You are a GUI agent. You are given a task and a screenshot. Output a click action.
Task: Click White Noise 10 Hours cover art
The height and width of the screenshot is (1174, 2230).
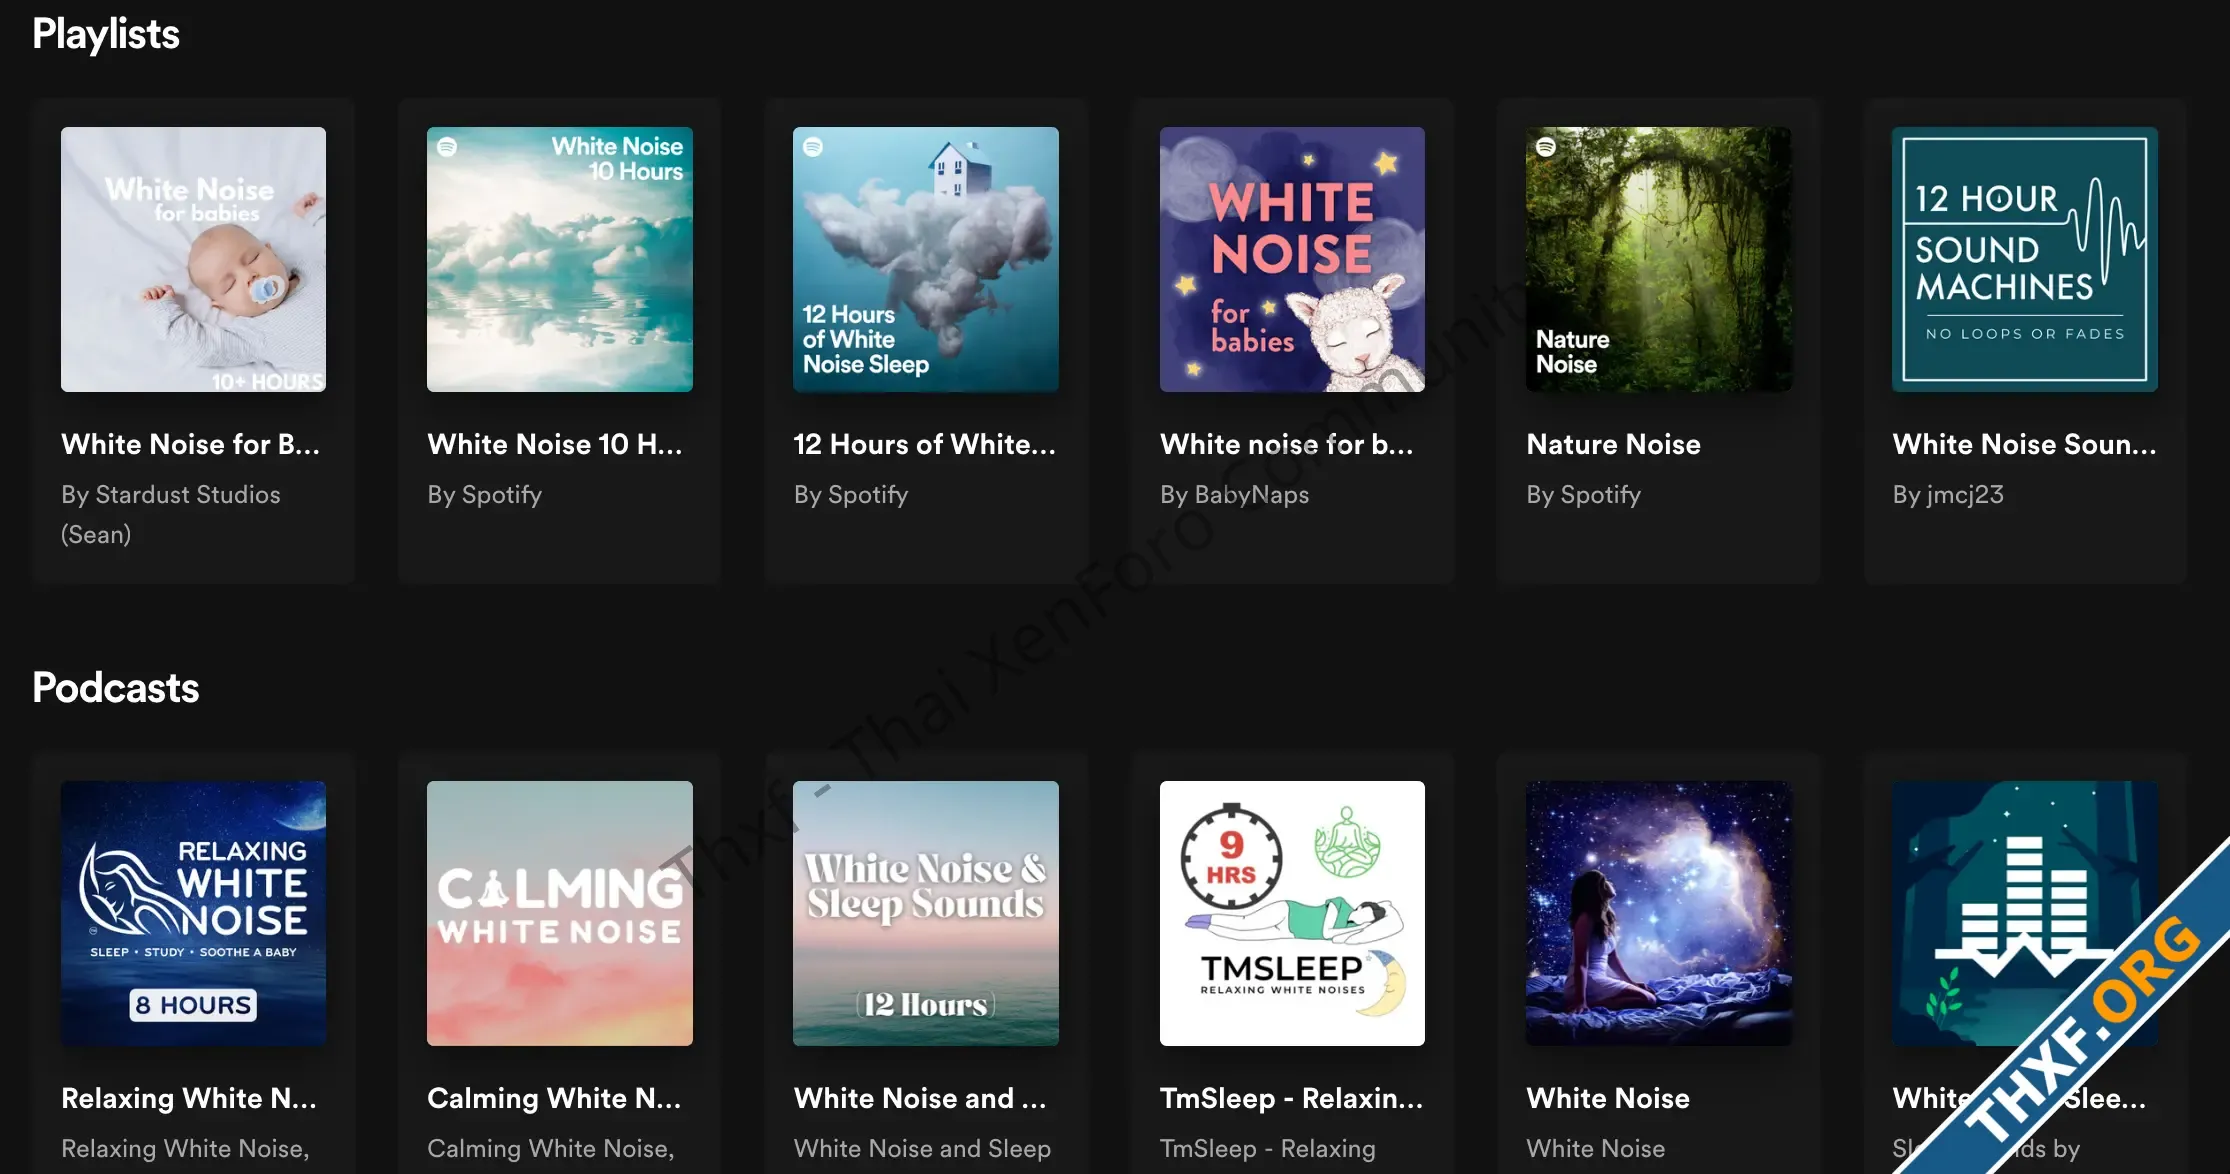point(559,259)
